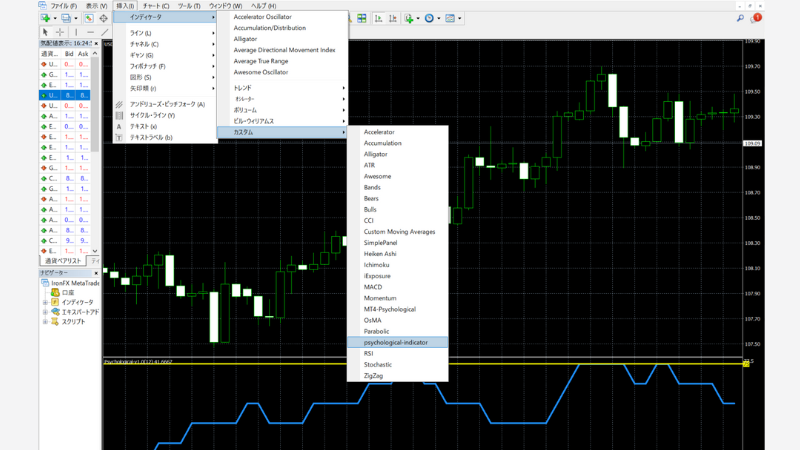
Task: Open the チャネル (C) submenu
Action: pyautogui.click(x=165, y=44)
